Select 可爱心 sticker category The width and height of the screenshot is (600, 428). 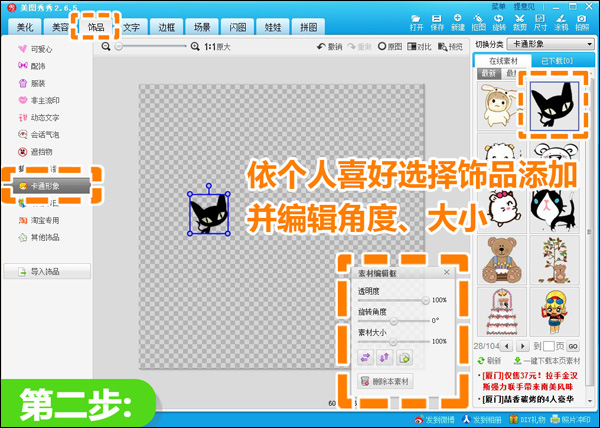coord(36,49)
